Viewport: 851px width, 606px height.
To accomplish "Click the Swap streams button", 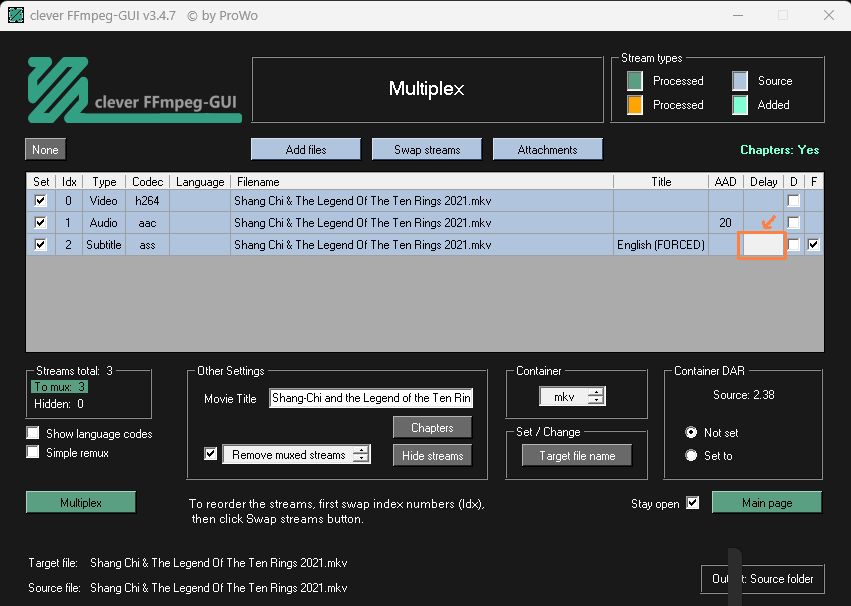I will [x=427, y=149].
